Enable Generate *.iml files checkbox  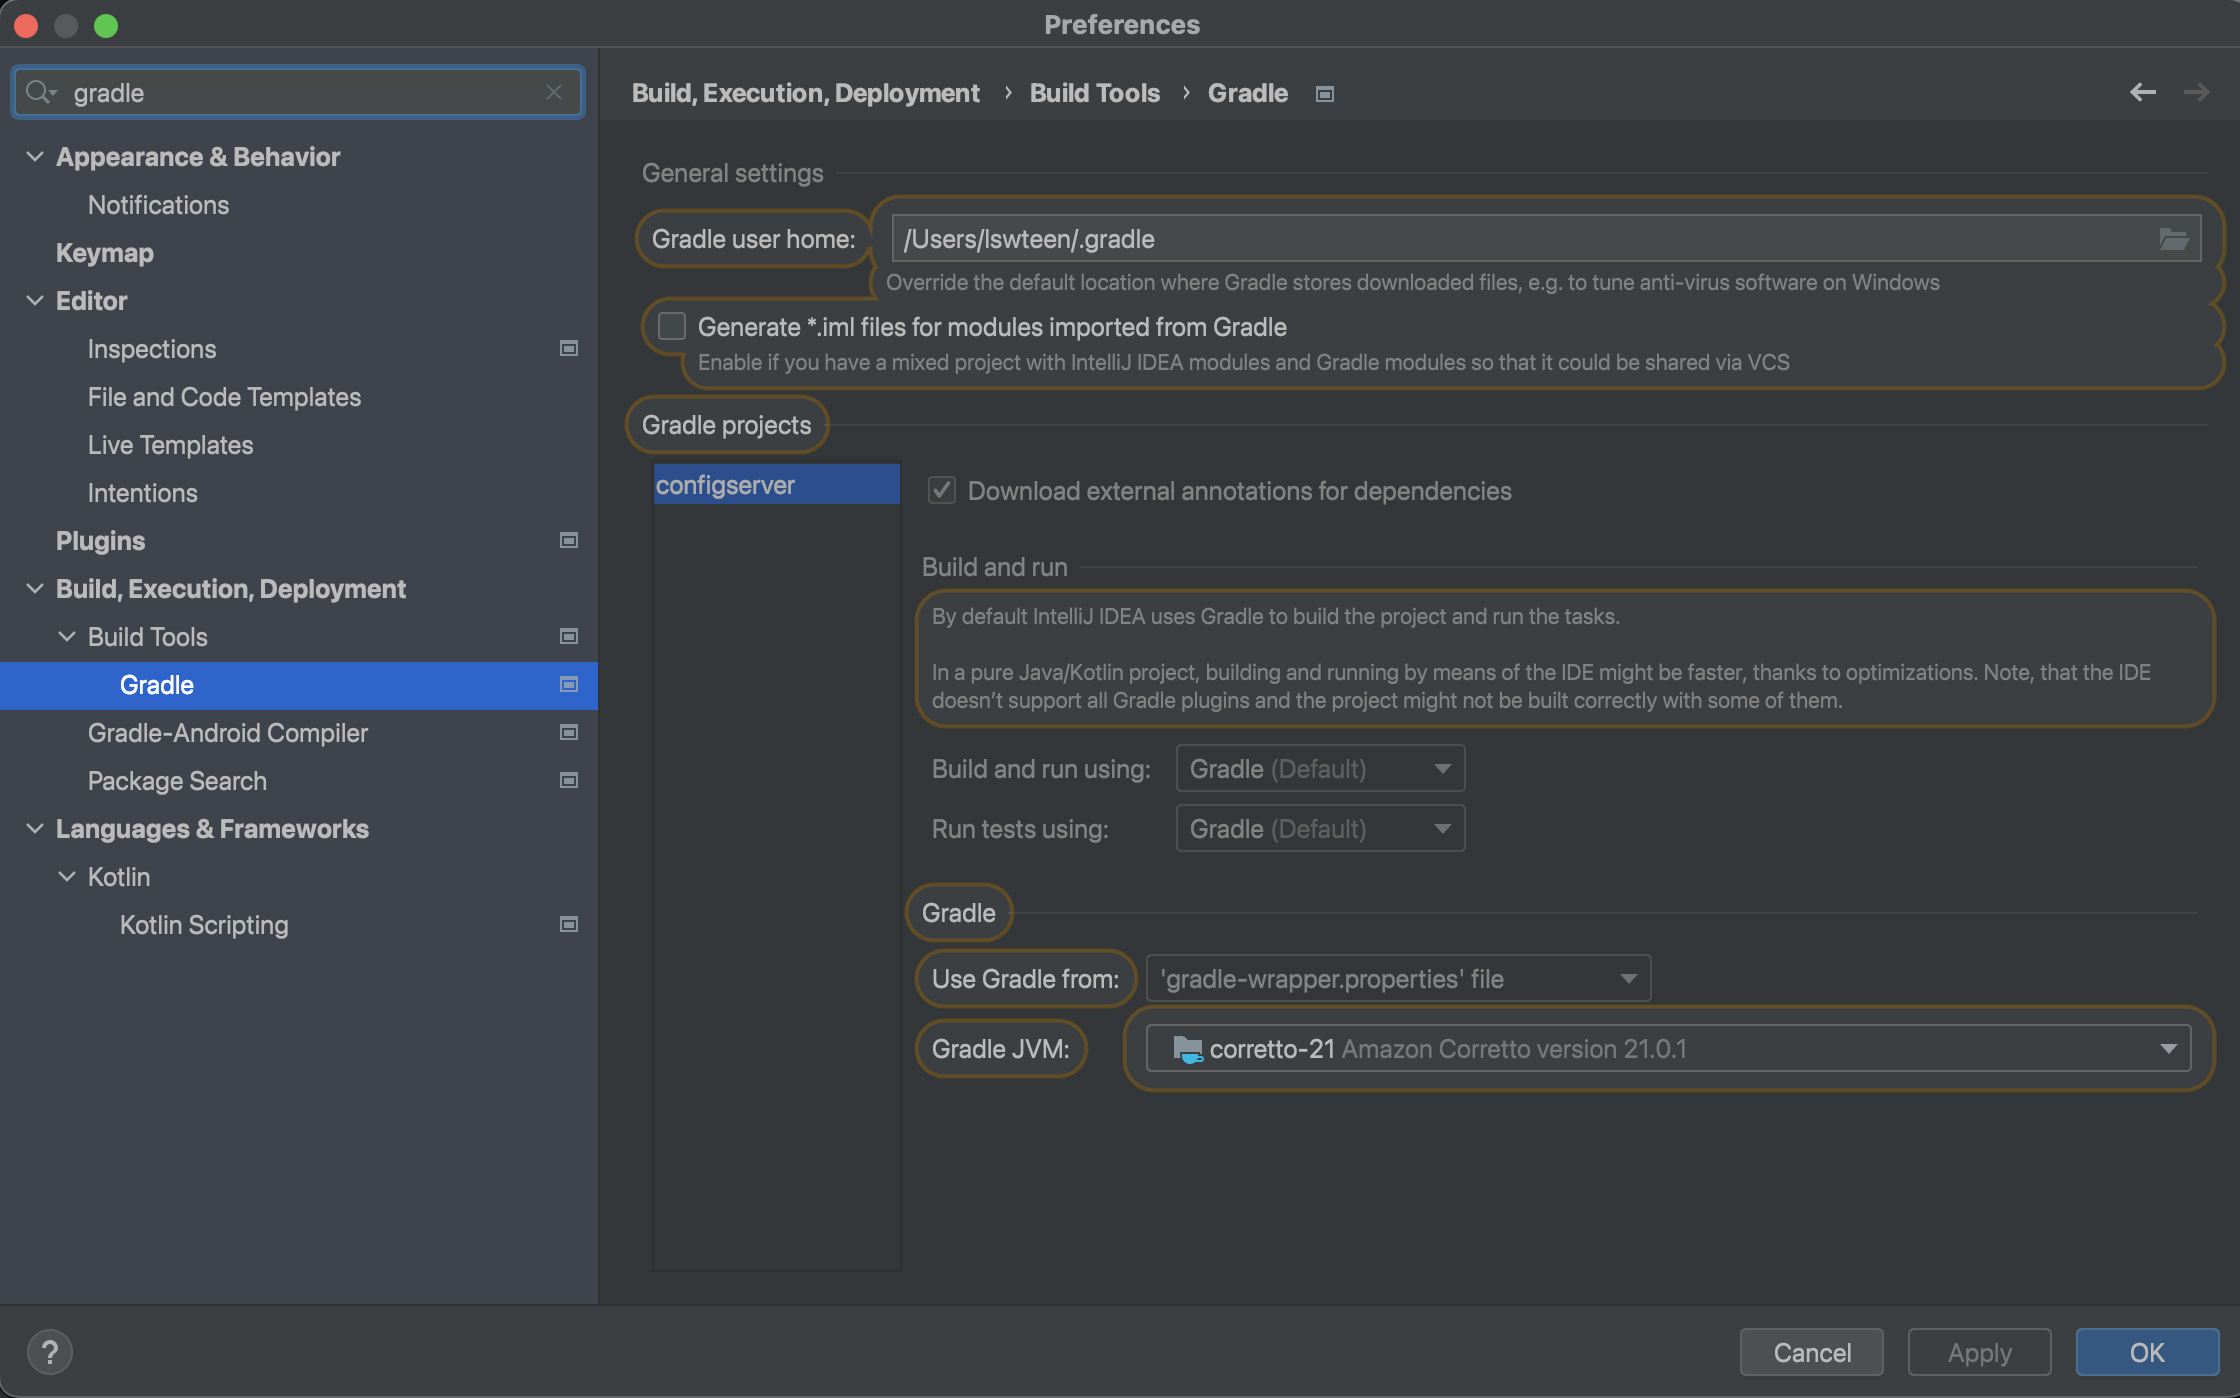click(671, 327)
